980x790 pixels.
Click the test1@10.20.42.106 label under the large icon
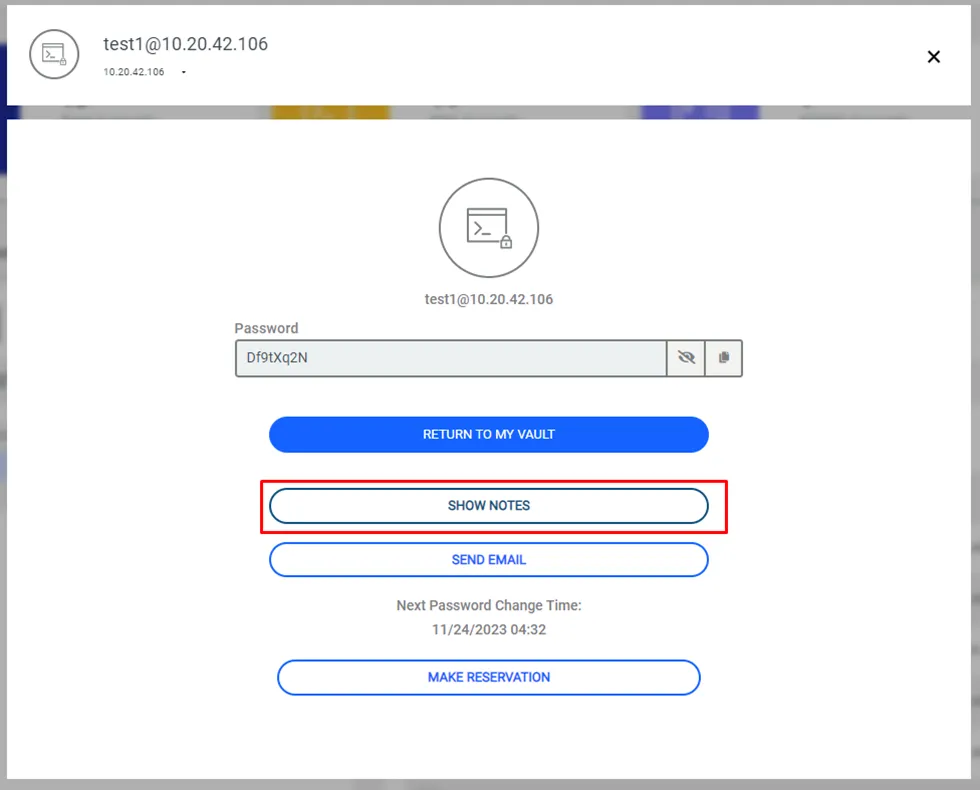[x=489, y=299]
